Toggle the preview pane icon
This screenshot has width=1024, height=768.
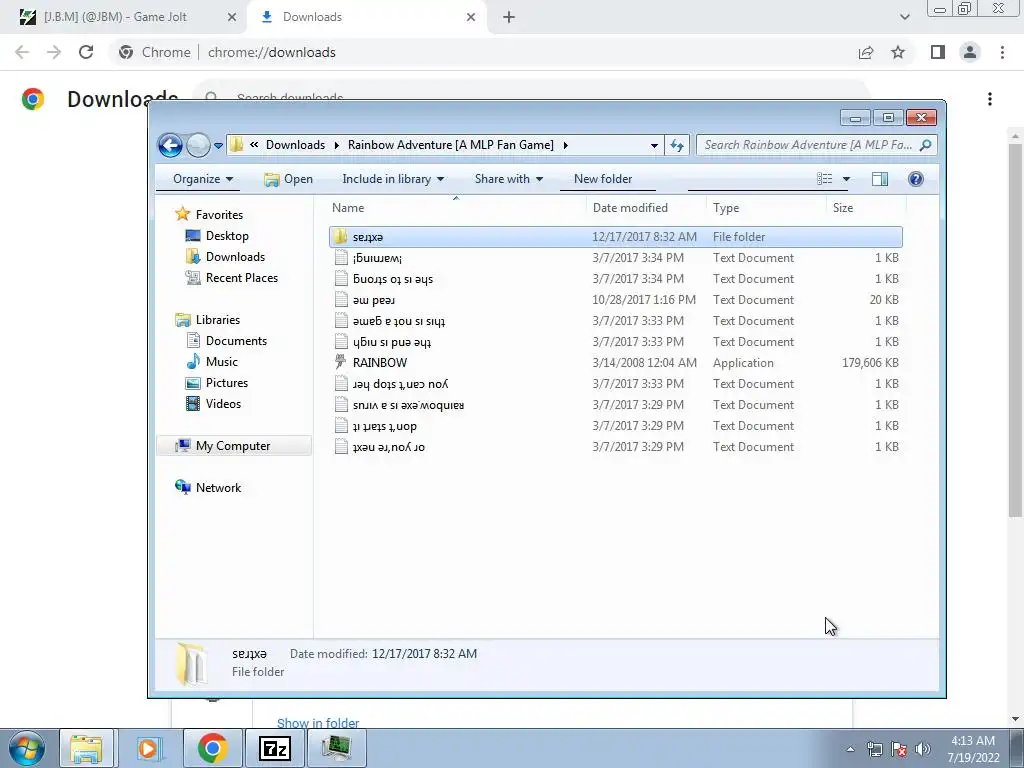pyautogui.click(x=880, y=179)
